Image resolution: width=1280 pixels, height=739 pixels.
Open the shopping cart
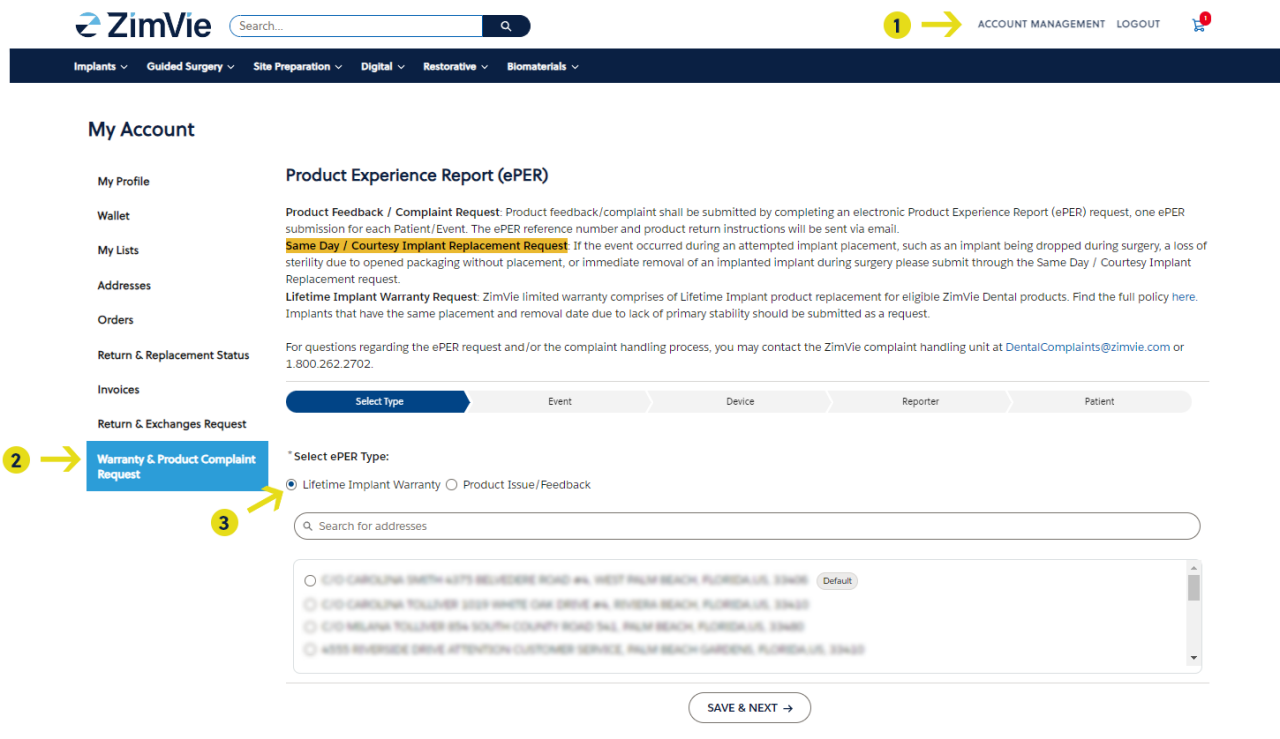tap(1198, 24)
